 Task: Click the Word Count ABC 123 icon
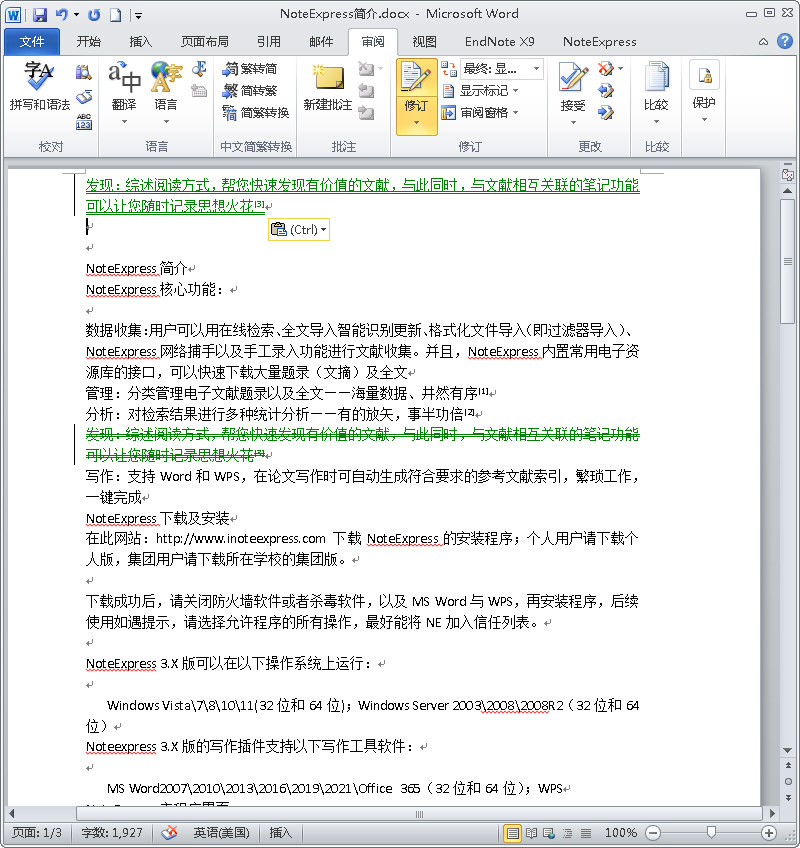click(83, 121)
